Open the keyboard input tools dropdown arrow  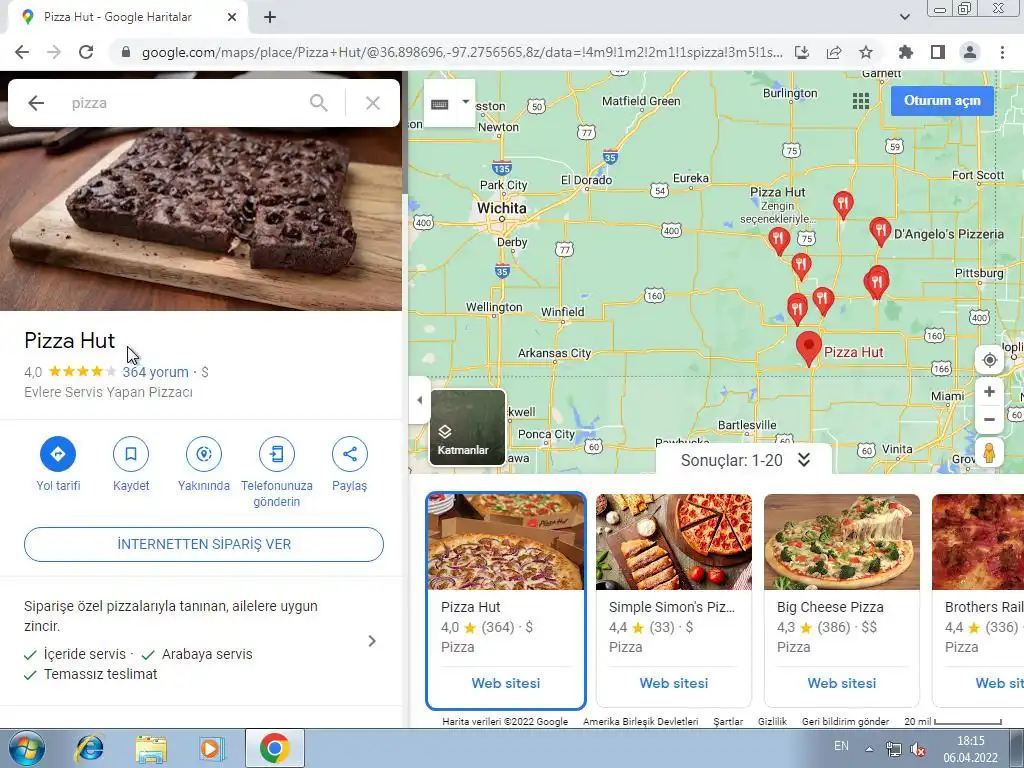click(x=466, y=102)
